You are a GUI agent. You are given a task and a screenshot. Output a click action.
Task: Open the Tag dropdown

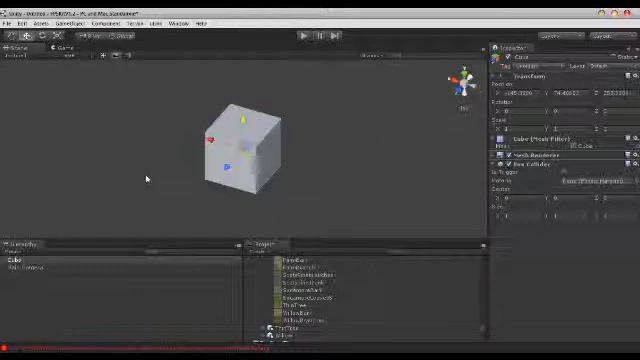[x=539, y=66]
